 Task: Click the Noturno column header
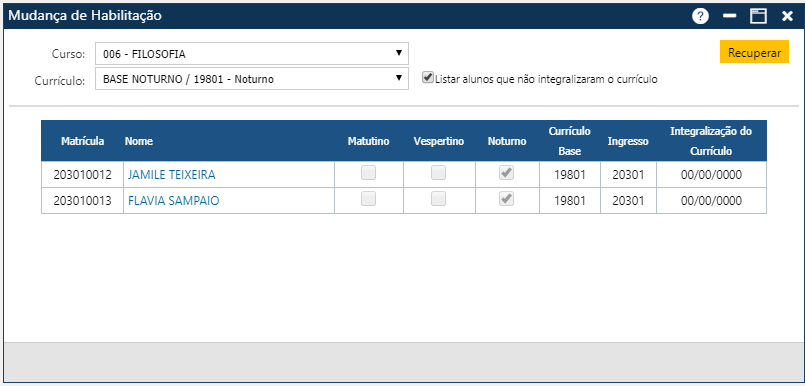click(507, 141)
